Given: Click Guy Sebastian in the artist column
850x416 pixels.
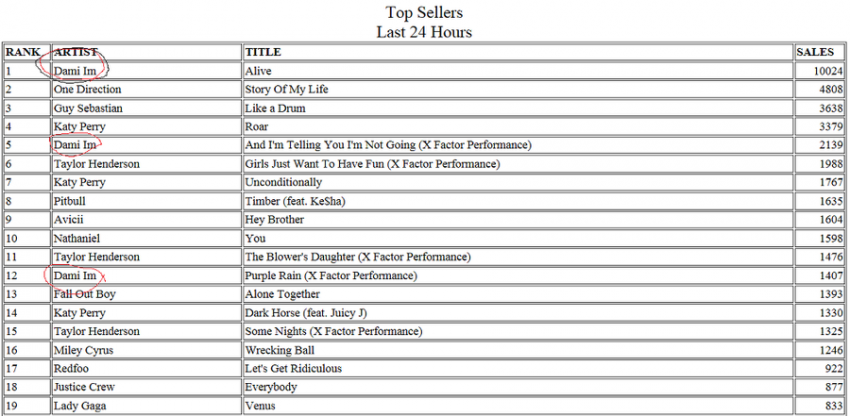Looking at the screenshot, I should coord(88,108).
